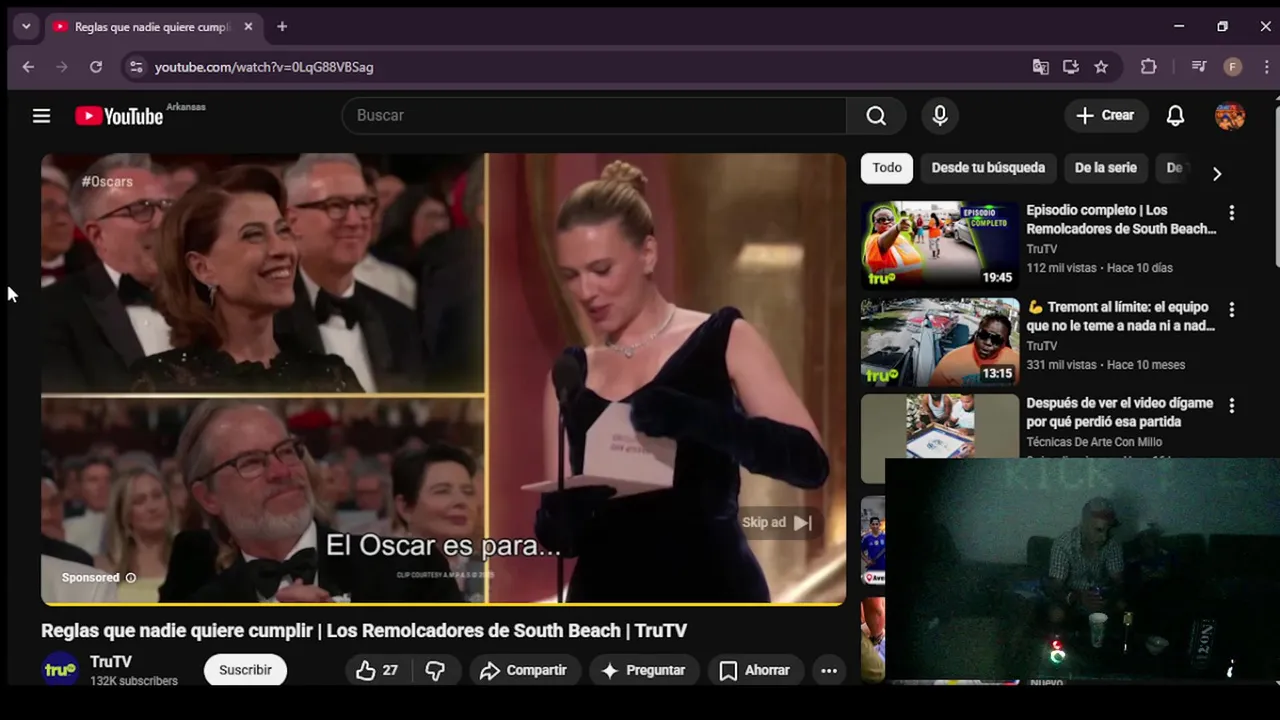Click the #Oscars hashtag in the ad
Image resolution: width=1280 pixels, height=720 pixels.
(107, 182)
